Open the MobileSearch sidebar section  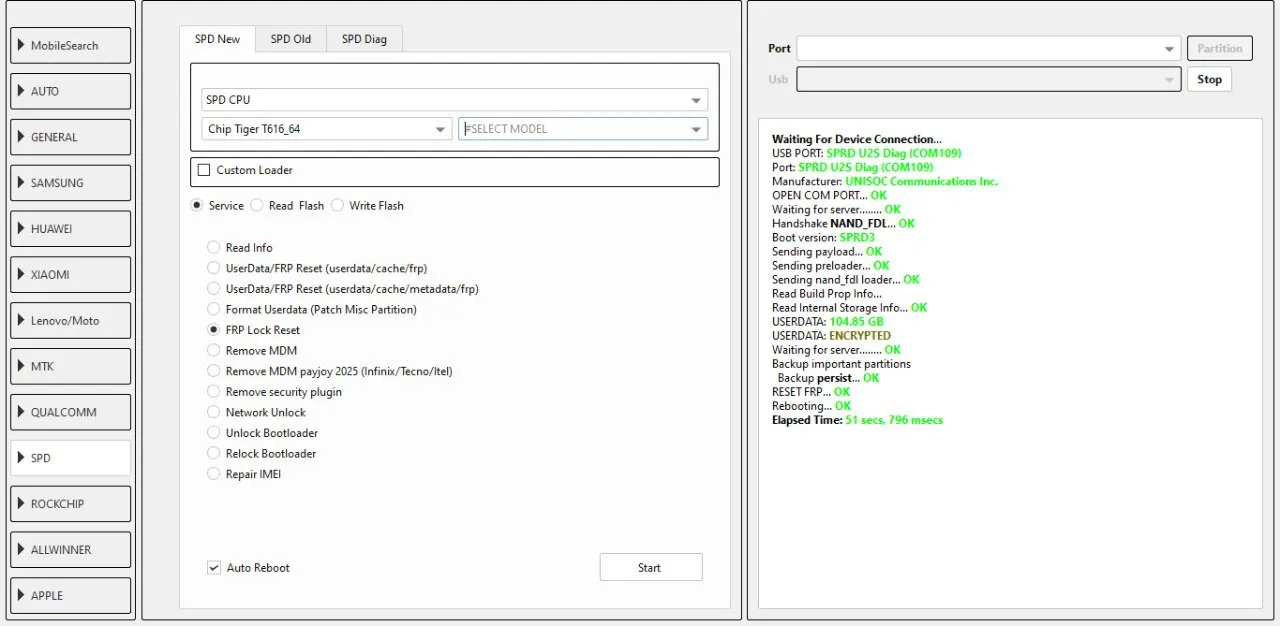[x=71, y=45]
